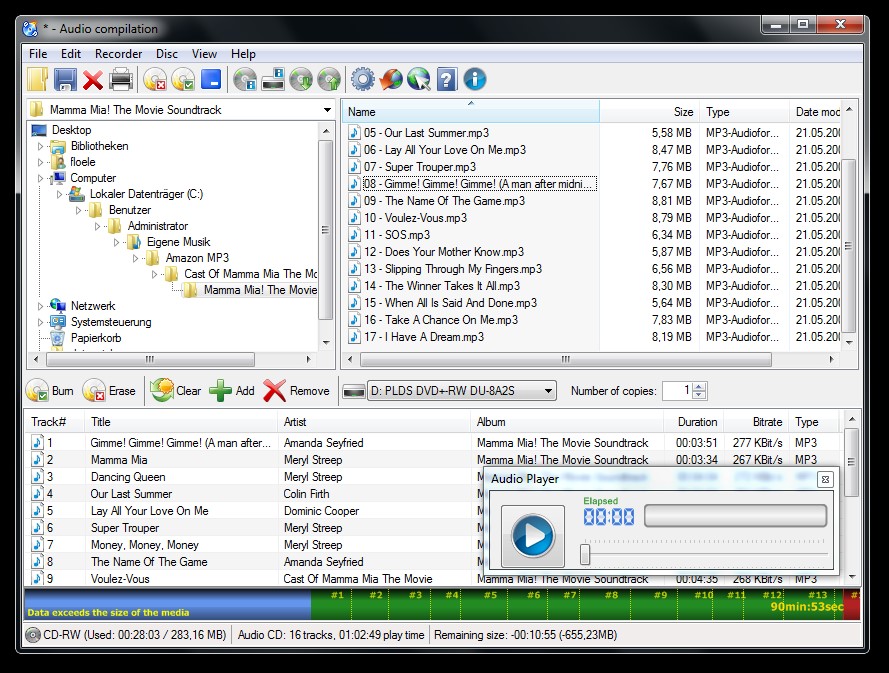Image resolution: width=889 pixels, height=673 pixels.
Task: Toggle the Eigene Musik node expander
Action: pos(116,242)
